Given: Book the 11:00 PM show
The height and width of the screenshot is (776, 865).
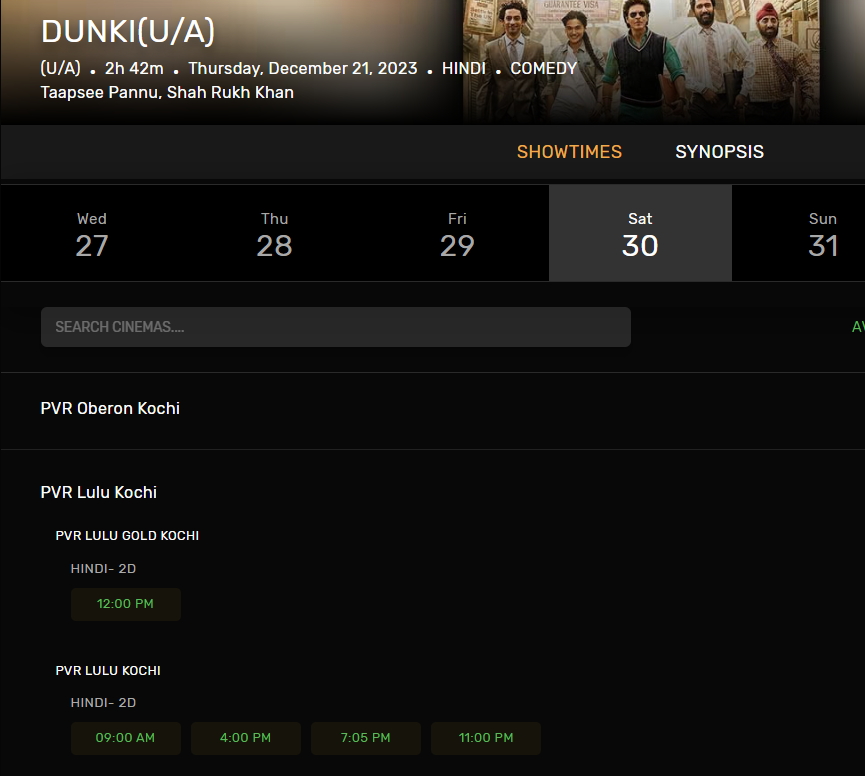Looking at the screenshot, I should coord(486,738).
